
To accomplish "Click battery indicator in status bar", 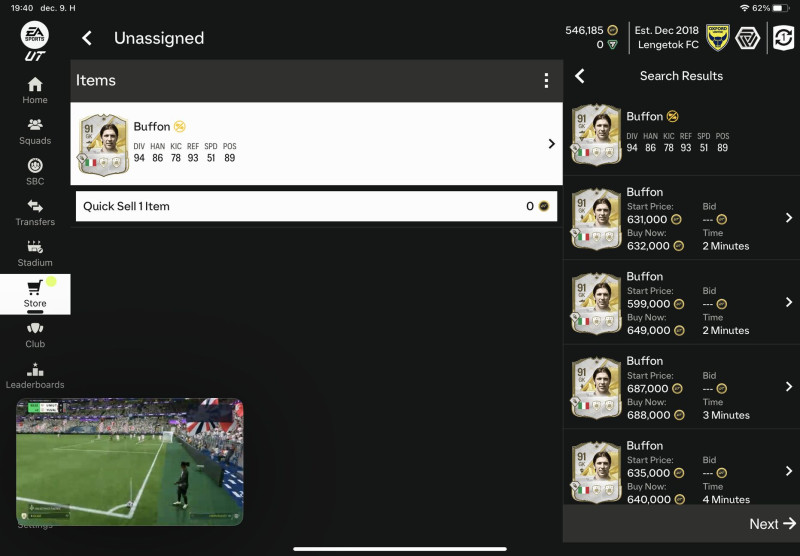I will (781, 8).
